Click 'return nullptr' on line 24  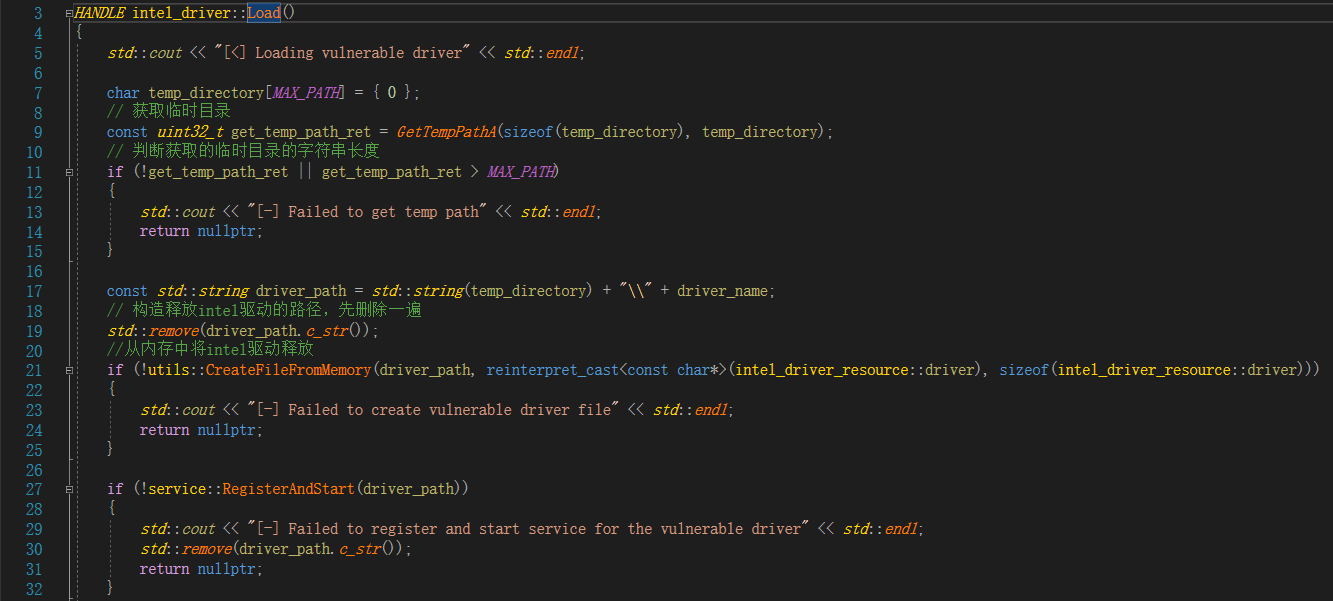pyautogui.click(x=200, y=430)
